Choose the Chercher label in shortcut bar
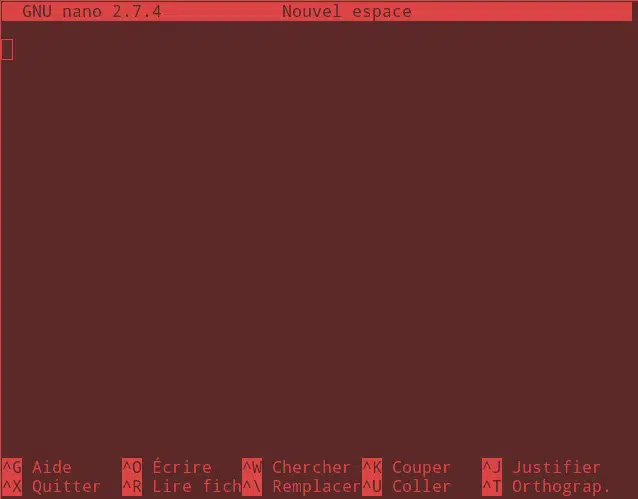This screenshot has width=638, height=499. tap(311, 467)
